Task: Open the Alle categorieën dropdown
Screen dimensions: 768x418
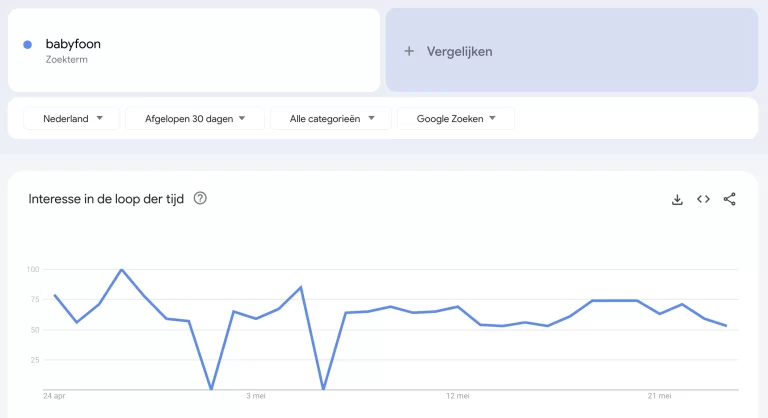Action: [x=331, y=119]
